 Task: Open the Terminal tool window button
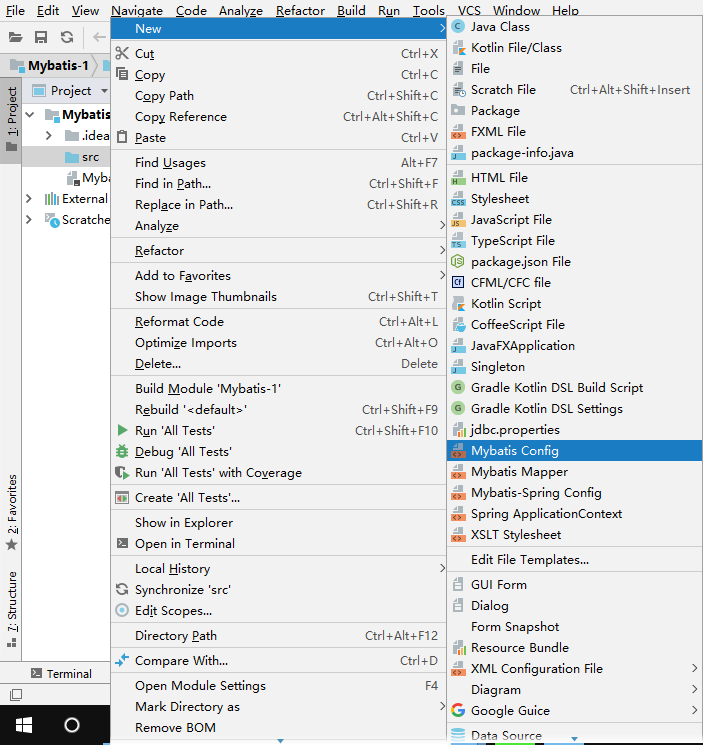(61, 673)
